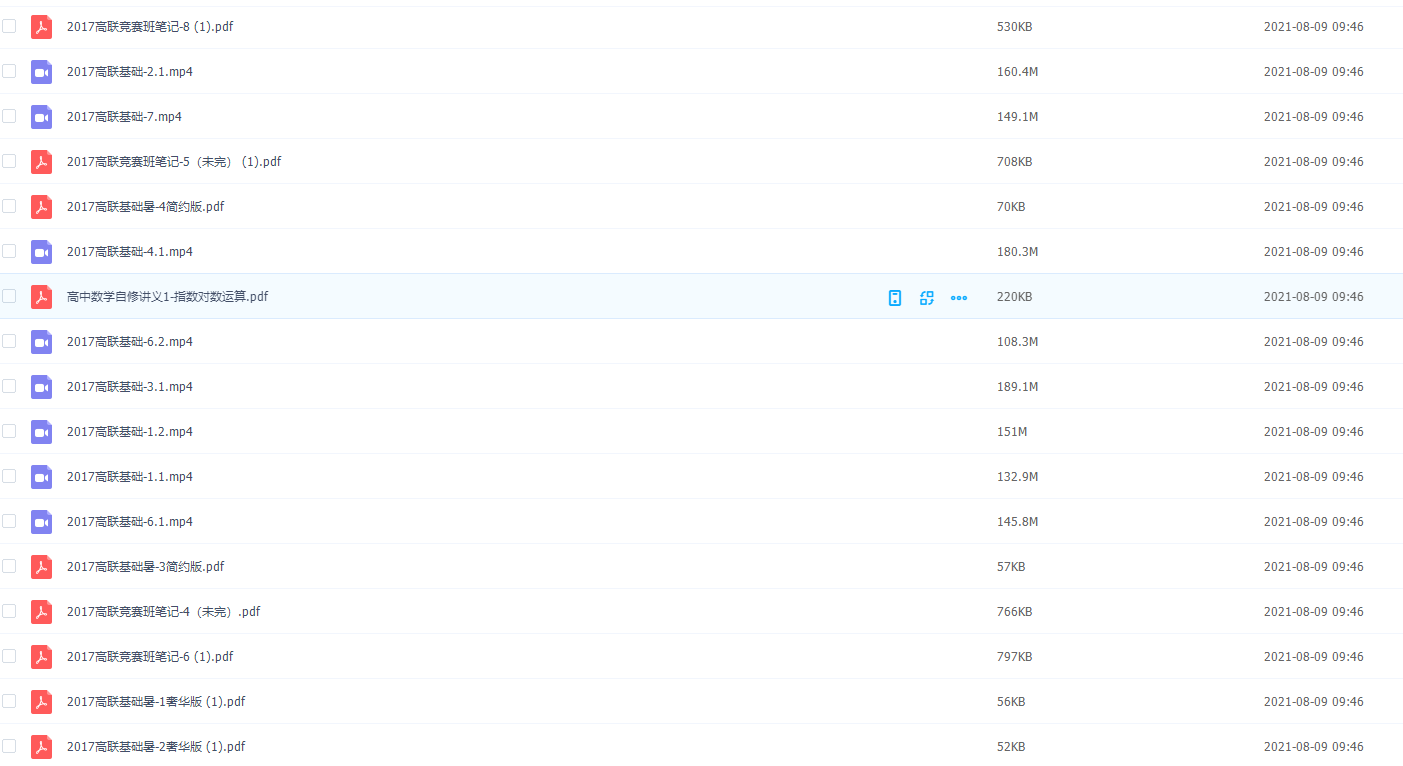Tick checkbox next to 2017高联基础-3.1.mp4

pyautogui.click(x=9, y=386)
